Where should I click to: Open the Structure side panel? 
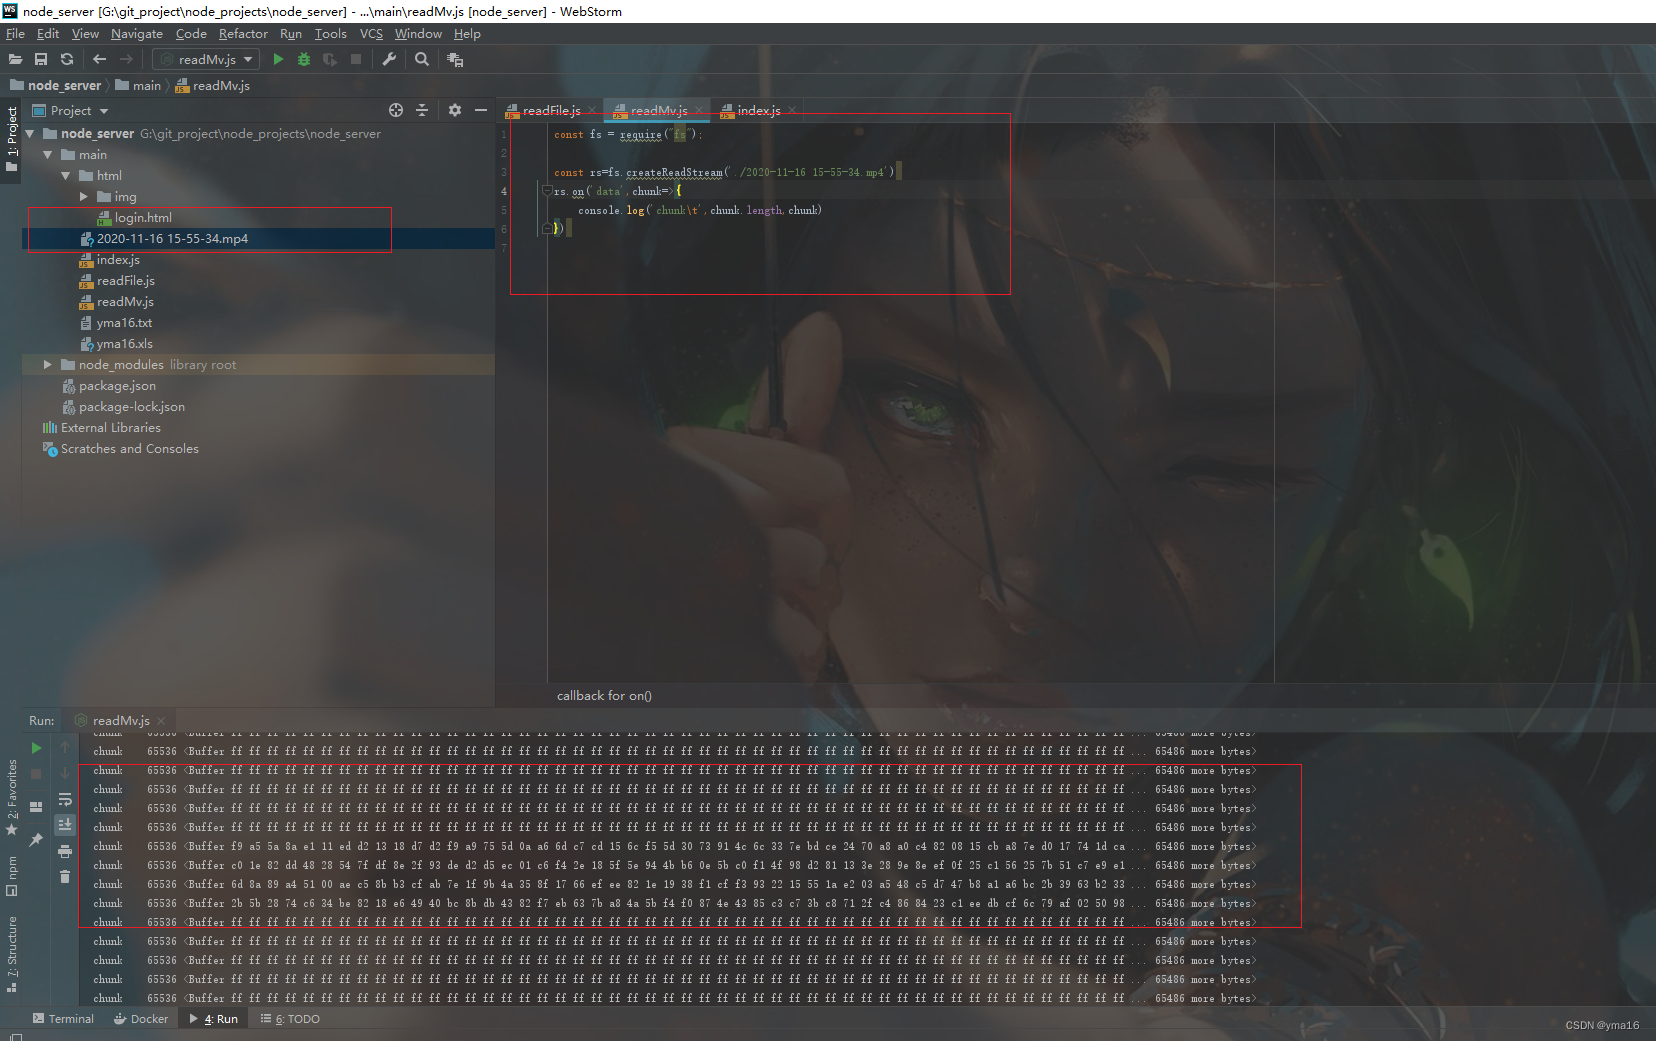tap(12, 953)
